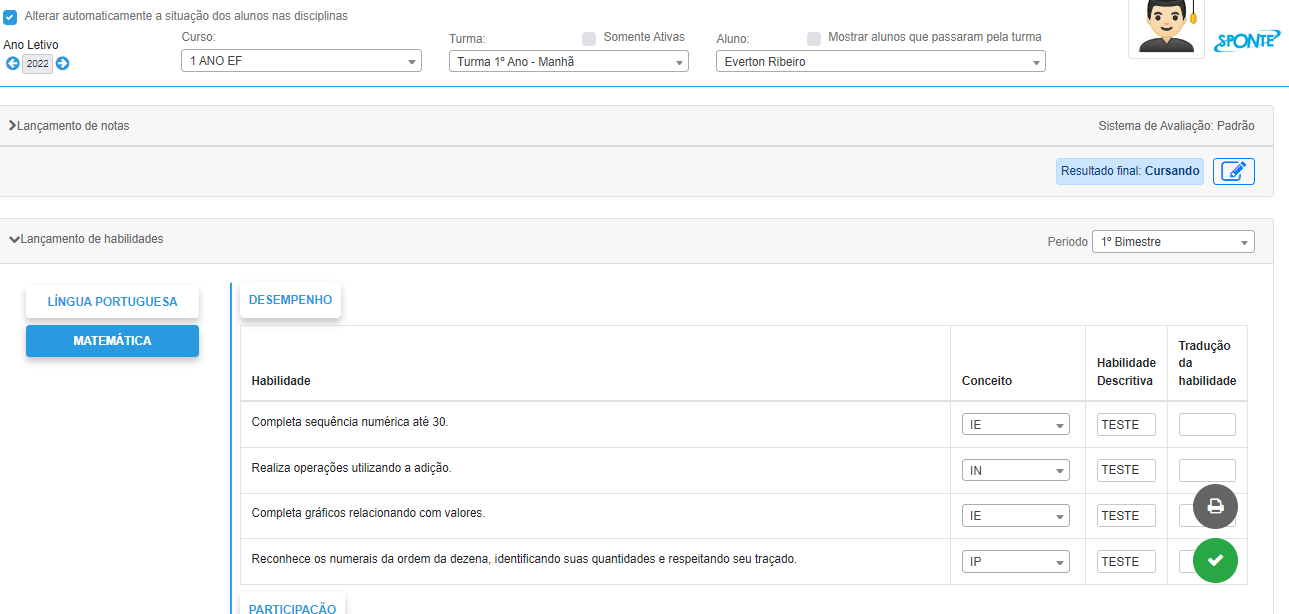Collapse the Lançamento de habilidades section
Viewport: 1289px width, 614px height.
[x=86, y=239]
